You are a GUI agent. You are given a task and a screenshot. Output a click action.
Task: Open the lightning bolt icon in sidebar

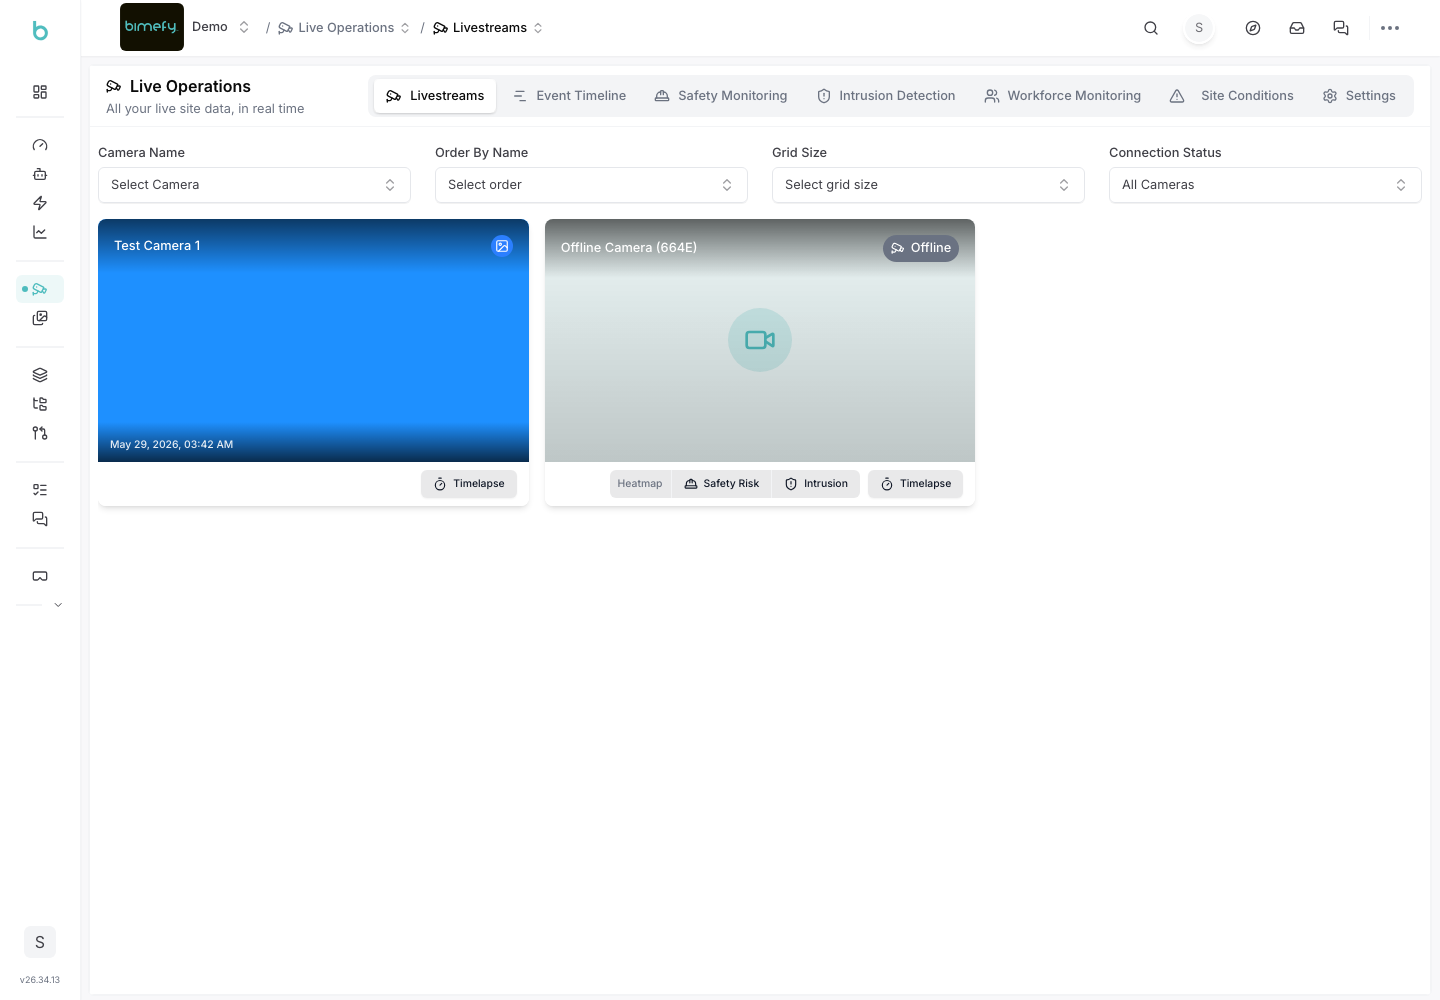tap(40, 203)
